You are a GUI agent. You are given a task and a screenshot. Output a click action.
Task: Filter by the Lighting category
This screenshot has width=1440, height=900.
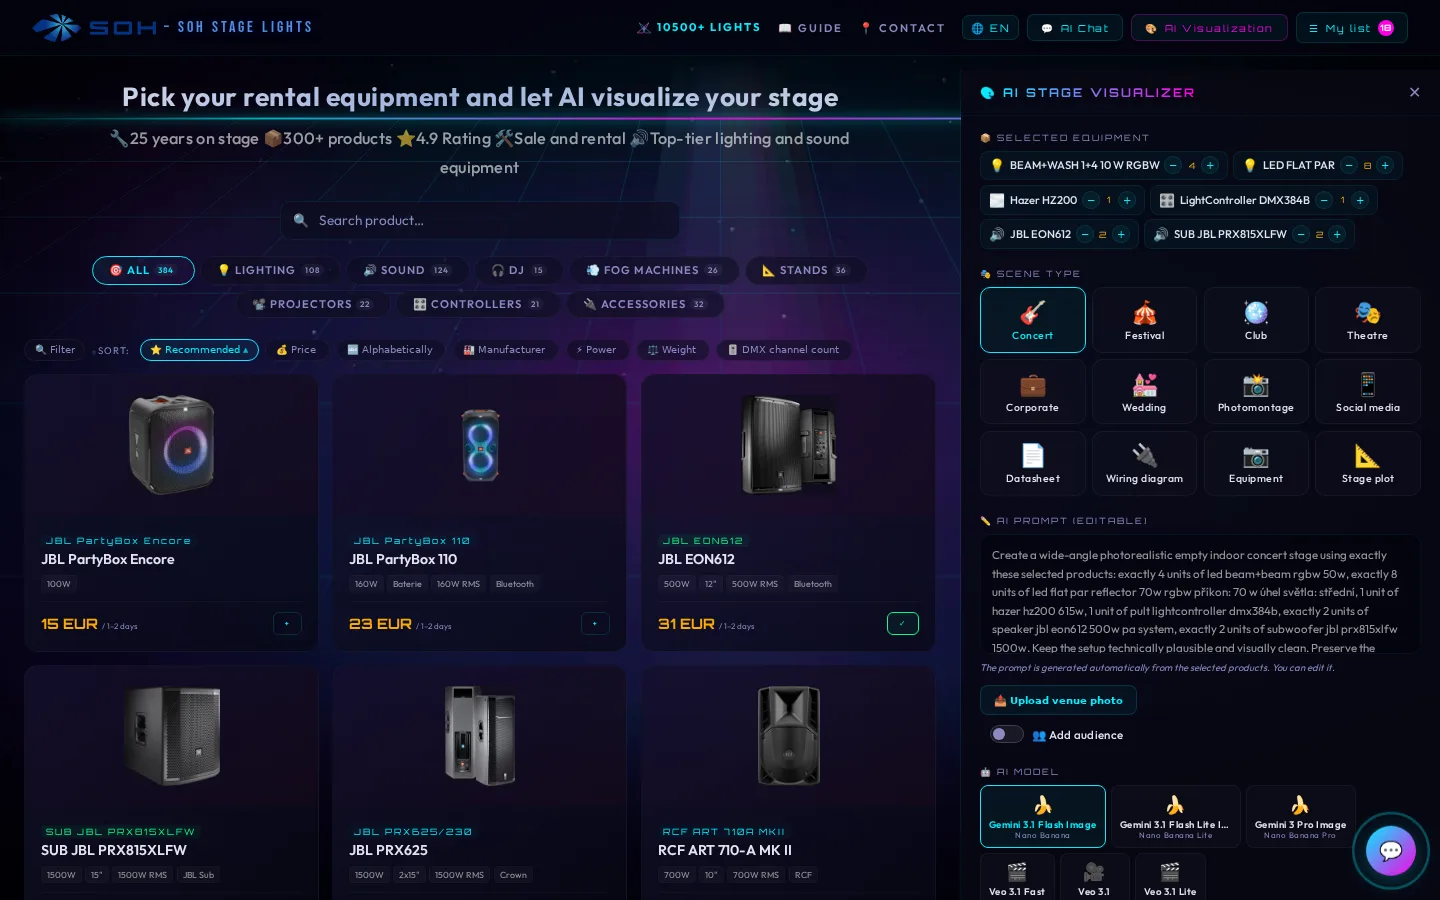click(x=269, y=270)
